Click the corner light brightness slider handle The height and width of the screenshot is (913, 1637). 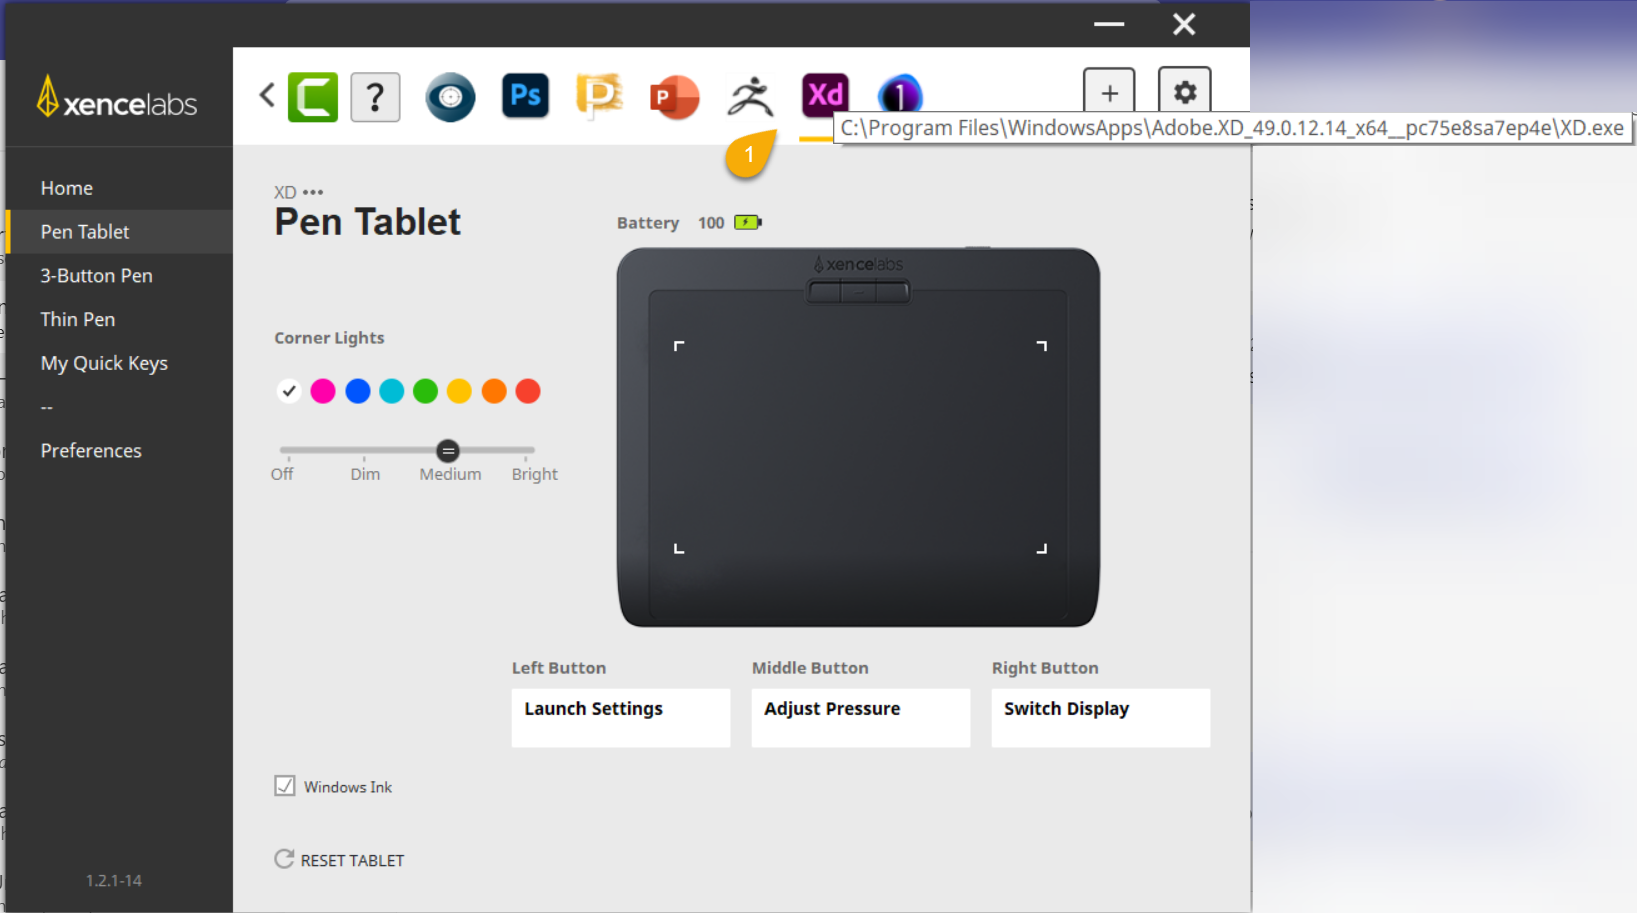[448, 451]
